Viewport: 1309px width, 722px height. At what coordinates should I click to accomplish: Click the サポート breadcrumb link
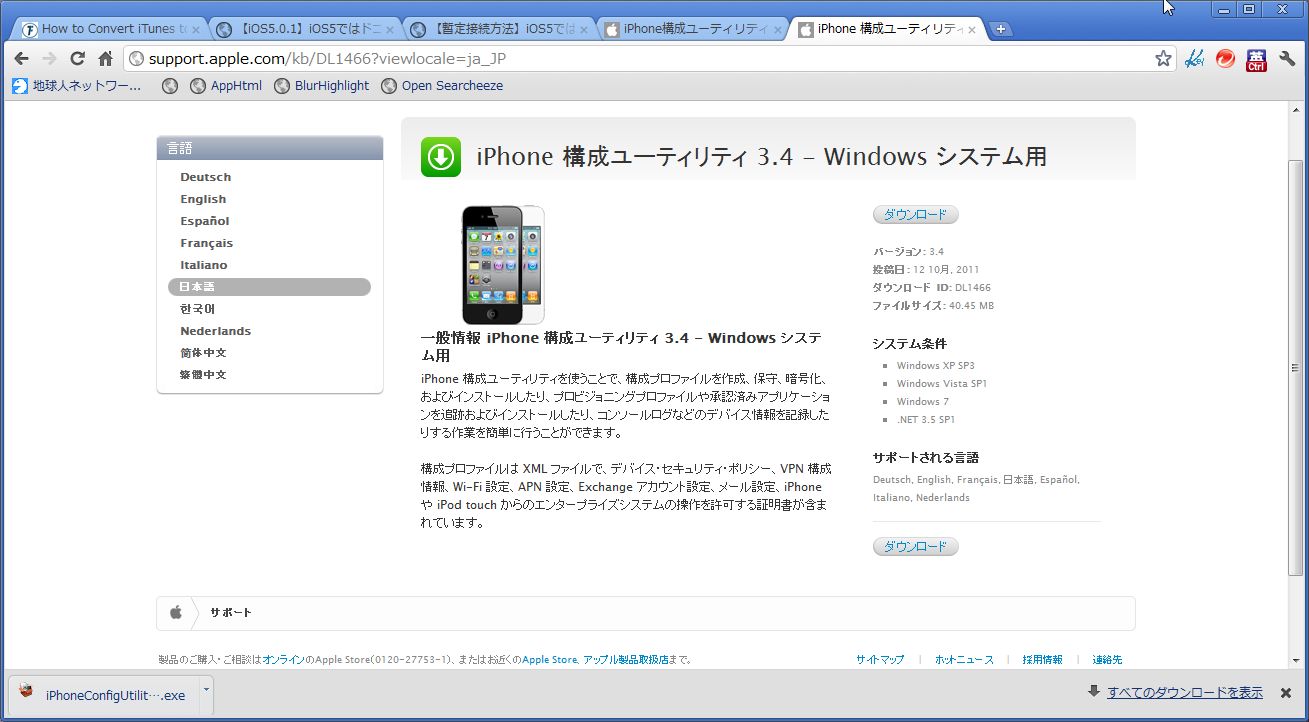tap(231, 613)
